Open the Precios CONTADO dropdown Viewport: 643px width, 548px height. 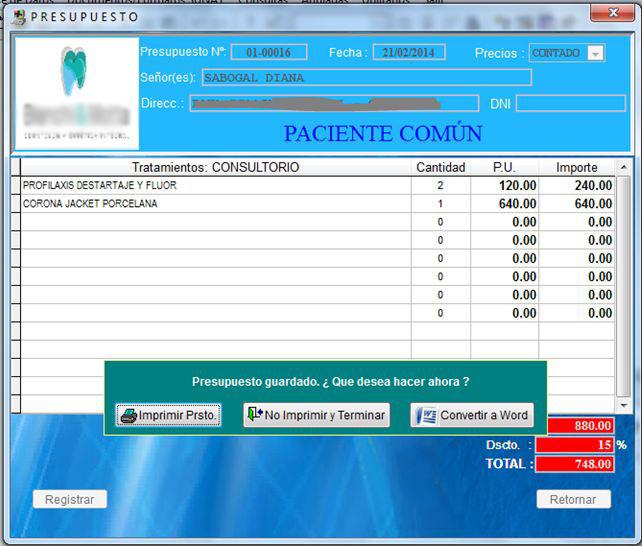pyautogui.click(x=596, y=53)
